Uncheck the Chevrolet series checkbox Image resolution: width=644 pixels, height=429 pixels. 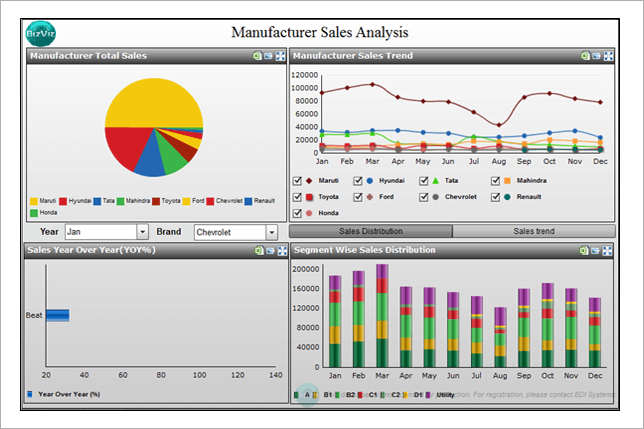423,197
